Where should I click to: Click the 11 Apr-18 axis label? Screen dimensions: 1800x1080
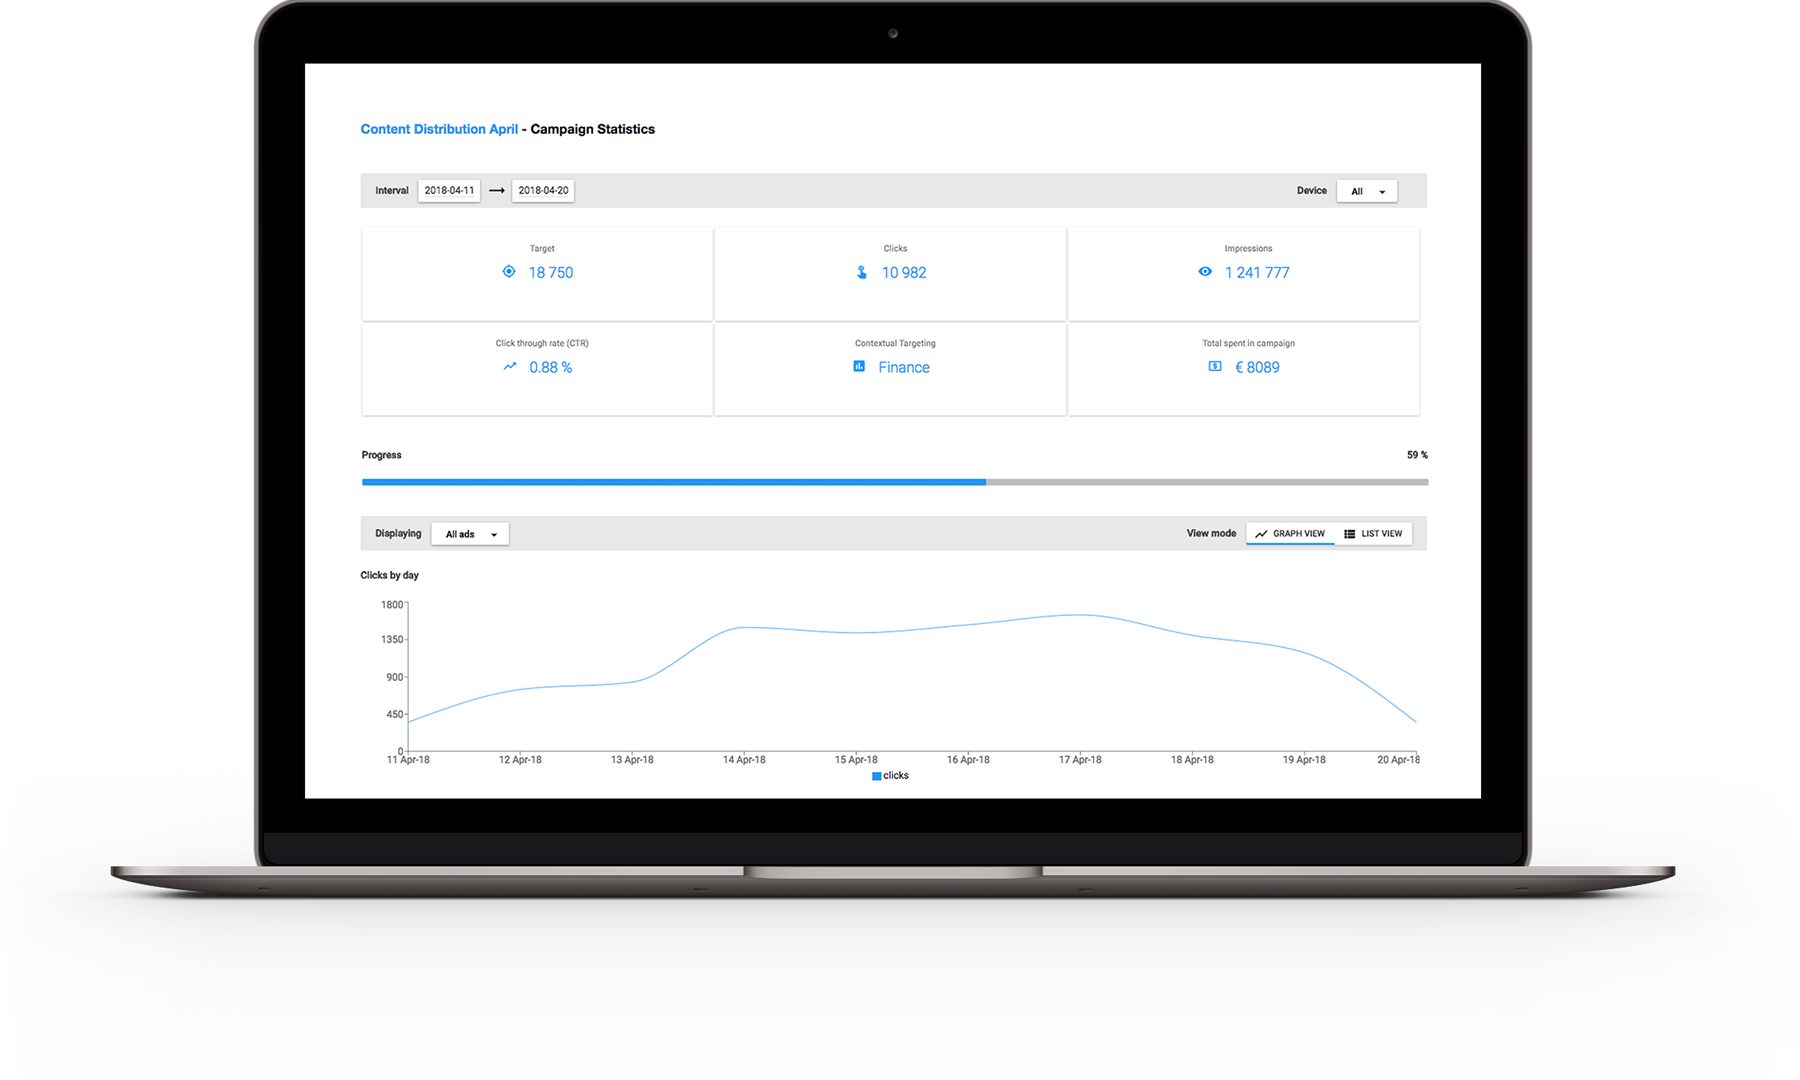[408, 760]
